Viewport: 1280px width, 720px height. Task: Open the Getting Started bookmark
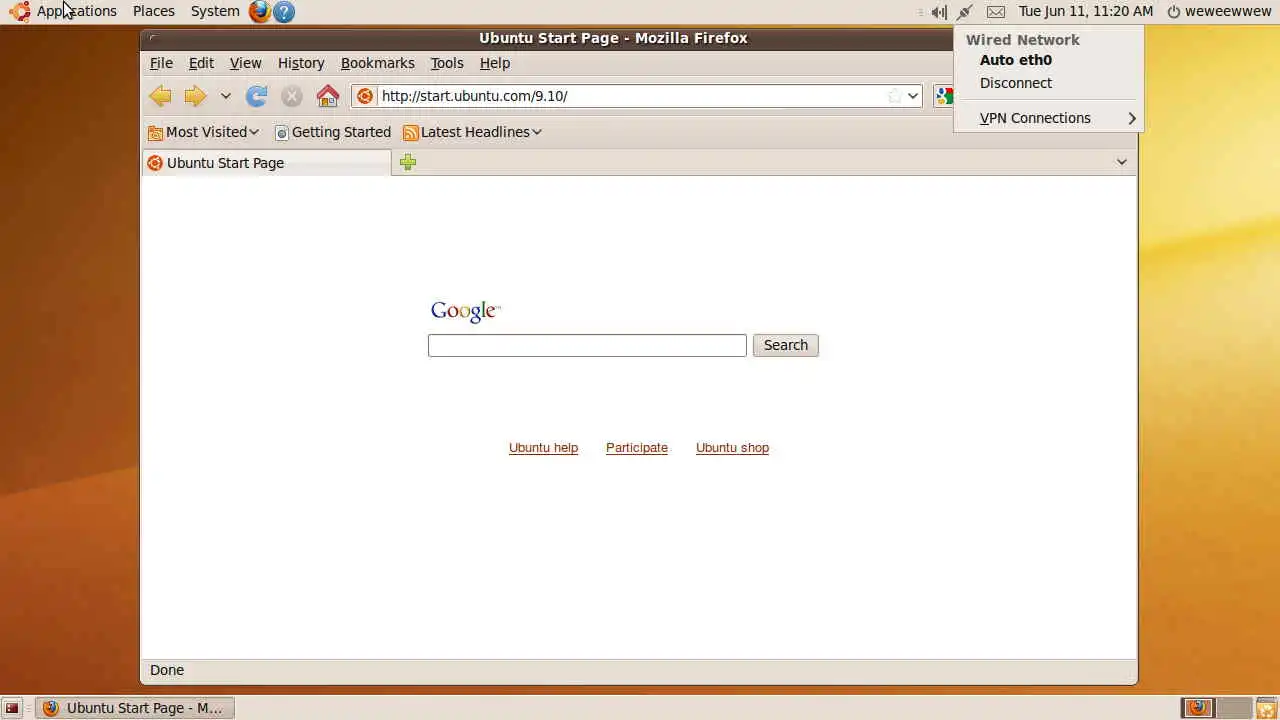click(333, 132)
